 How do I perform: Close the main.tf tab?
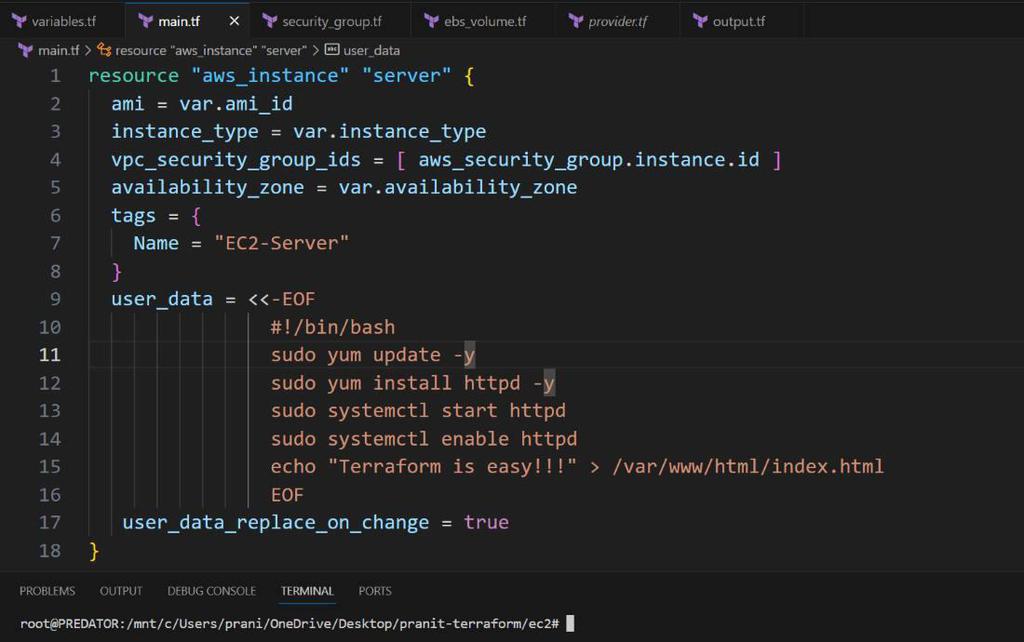click(x=234, y=22)
